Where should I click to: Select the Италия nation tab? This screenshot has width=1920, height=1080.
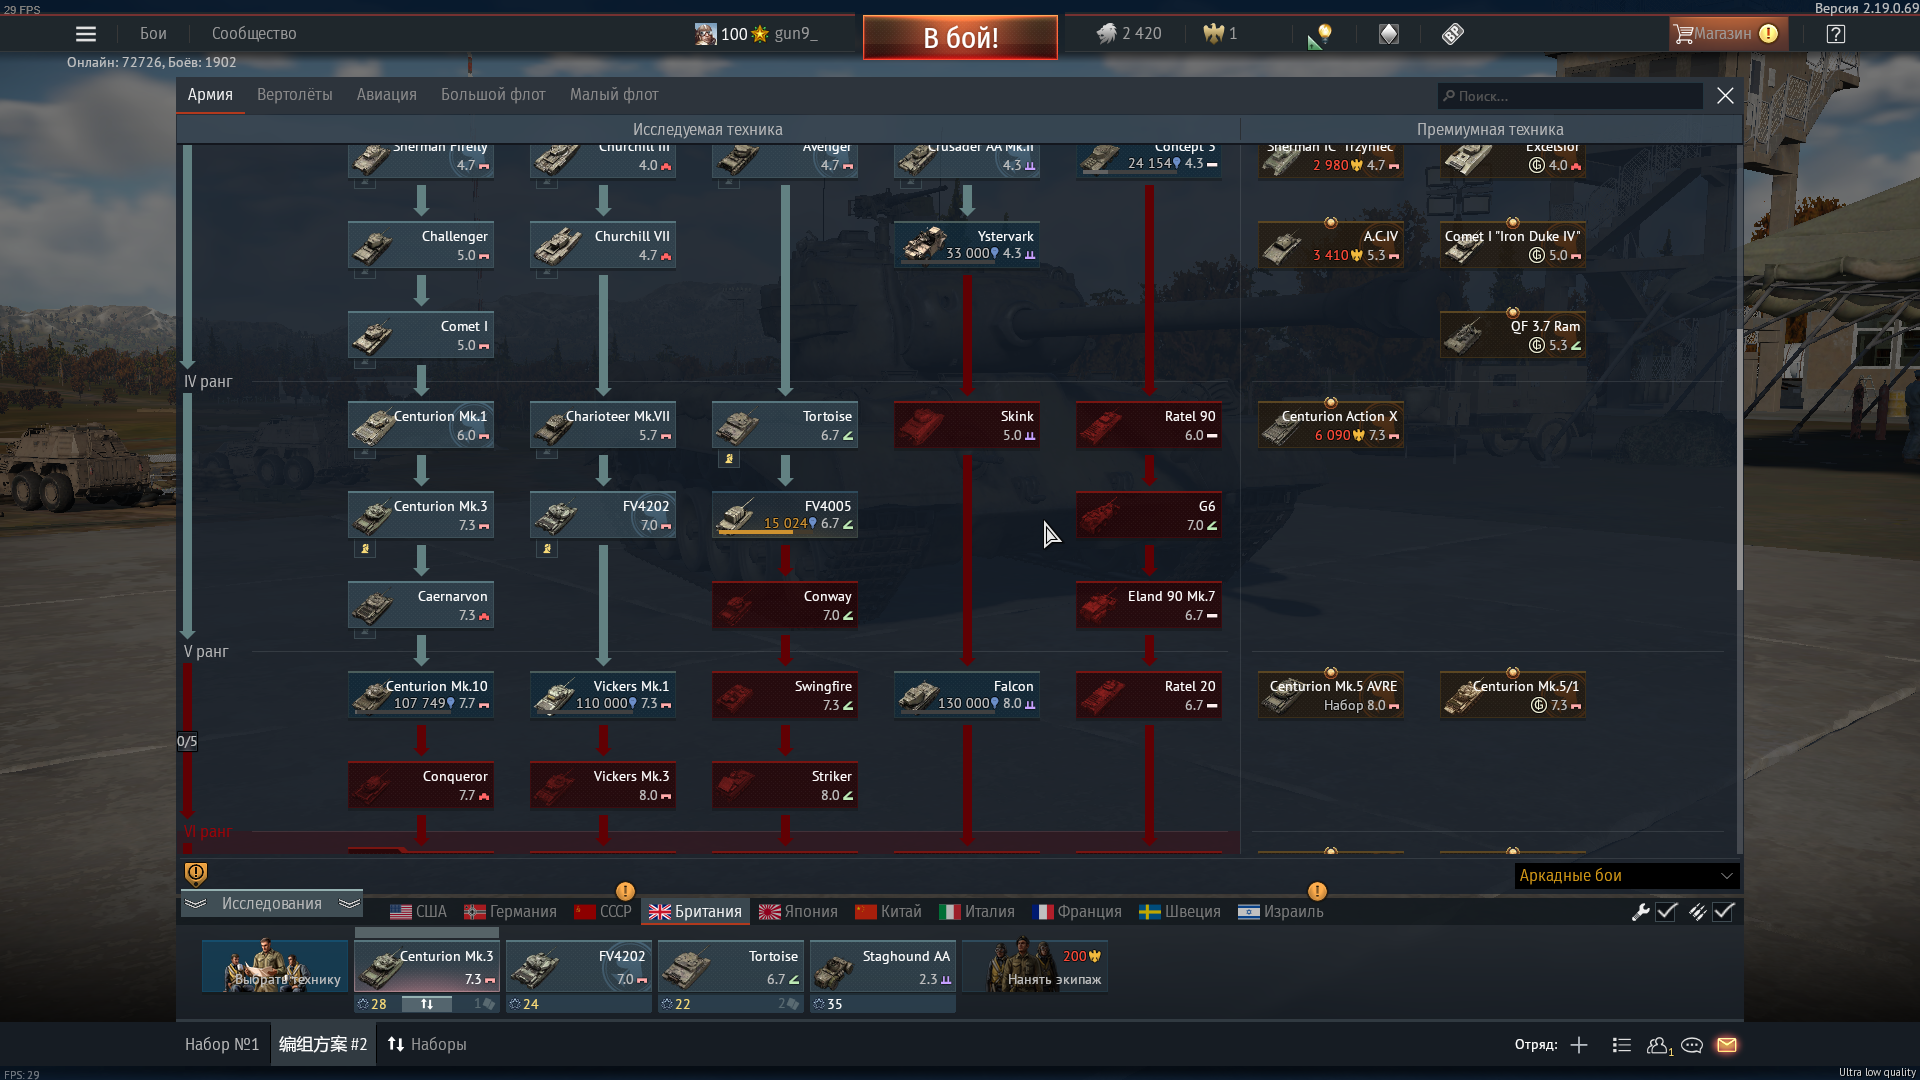coord(977,912)
